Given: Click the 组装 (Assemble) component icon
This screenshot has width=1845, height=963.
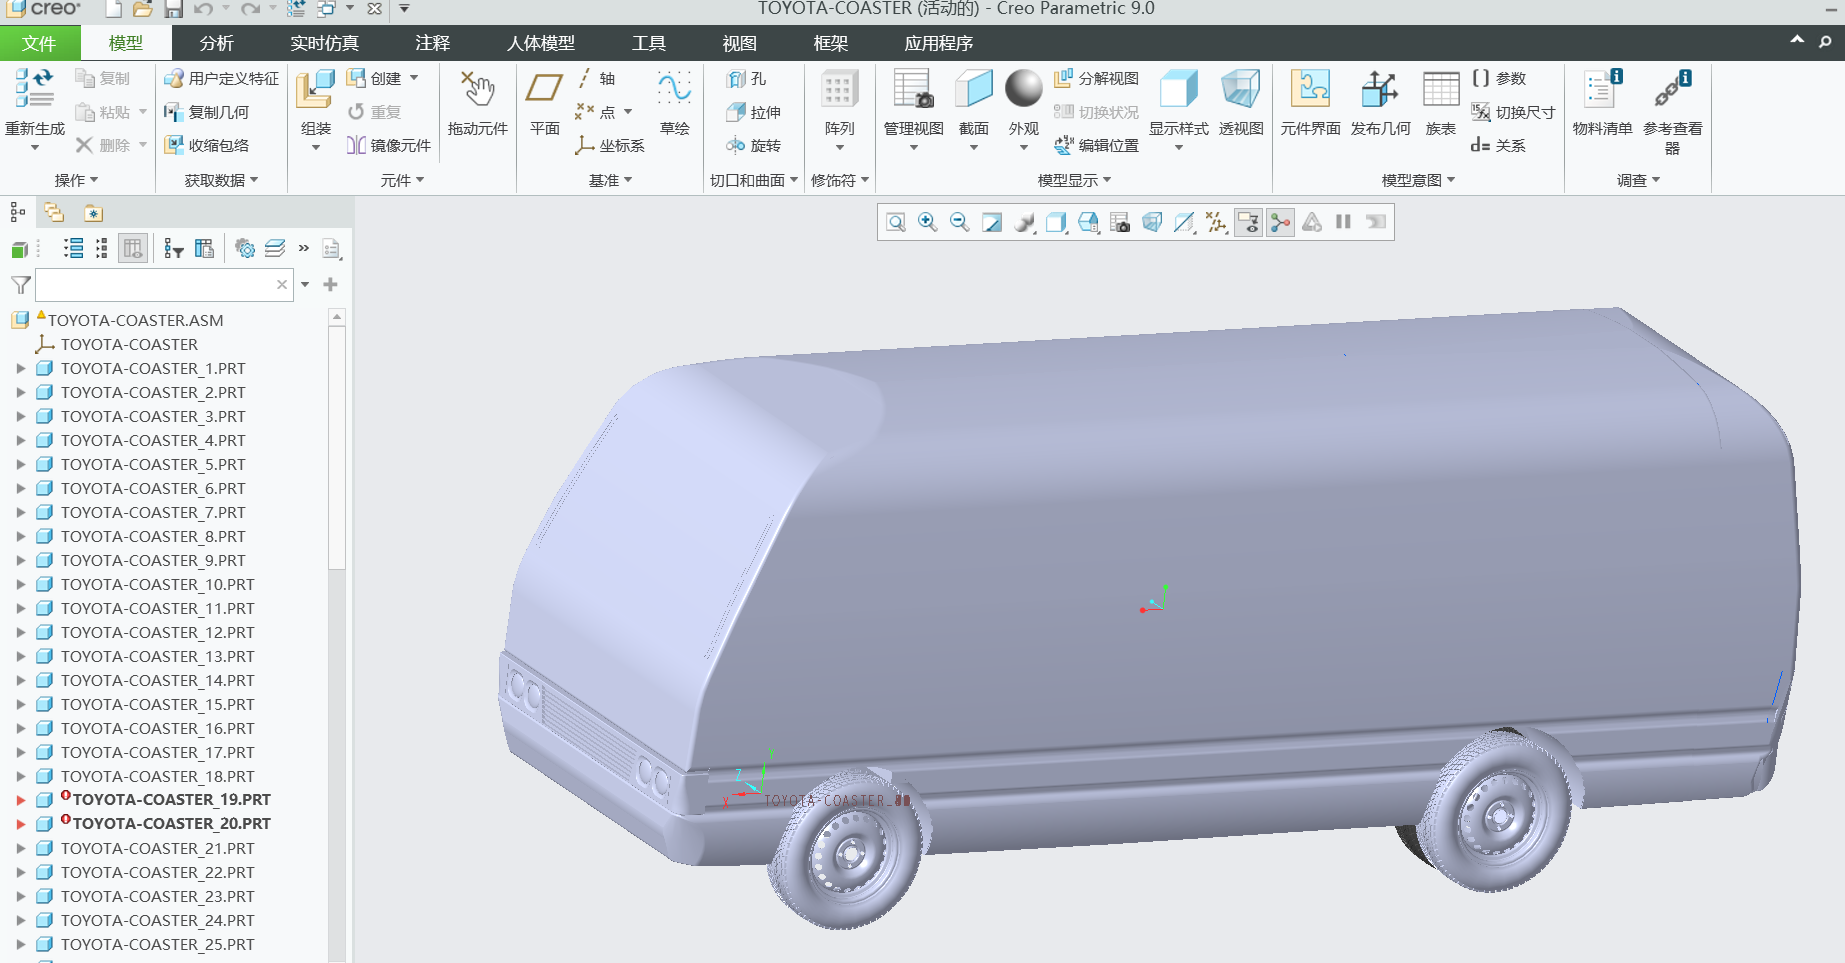Looking at the screenshot, I should [315, 90].
